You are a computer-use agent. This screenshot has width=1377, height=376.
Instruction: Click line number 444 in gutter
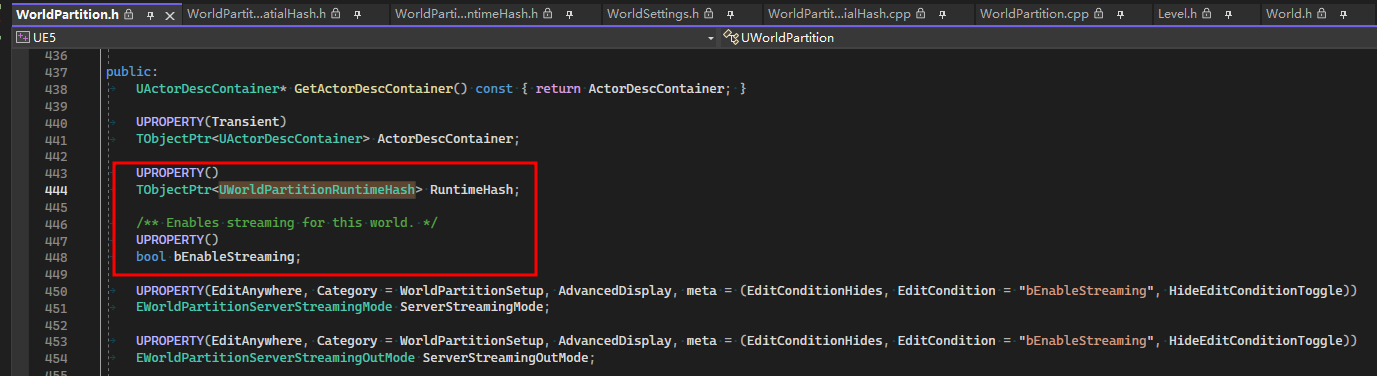(56, 189)
